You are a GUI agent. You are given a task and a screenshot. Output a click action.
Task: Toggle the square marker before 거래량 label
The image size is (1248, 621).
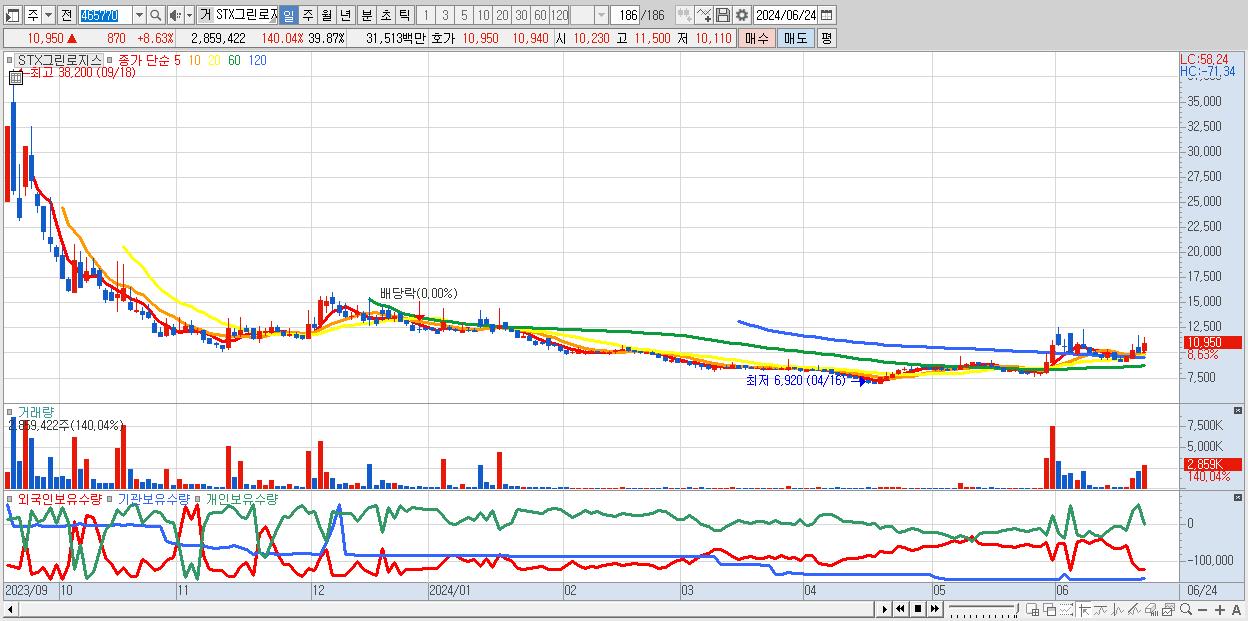tap(9, 411)
